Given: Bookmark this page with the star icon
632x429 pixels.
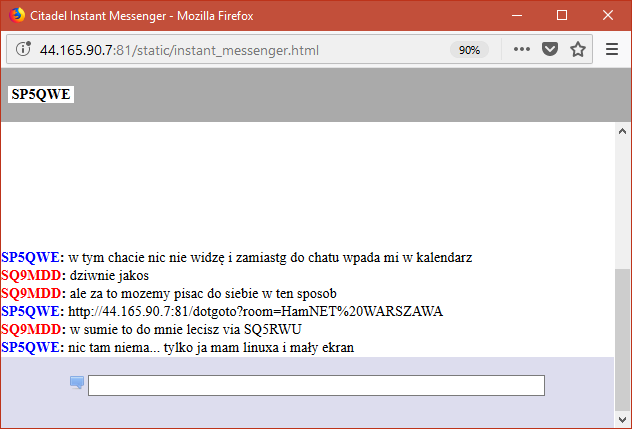Looking at the screenshot, I should pos(577,50).
